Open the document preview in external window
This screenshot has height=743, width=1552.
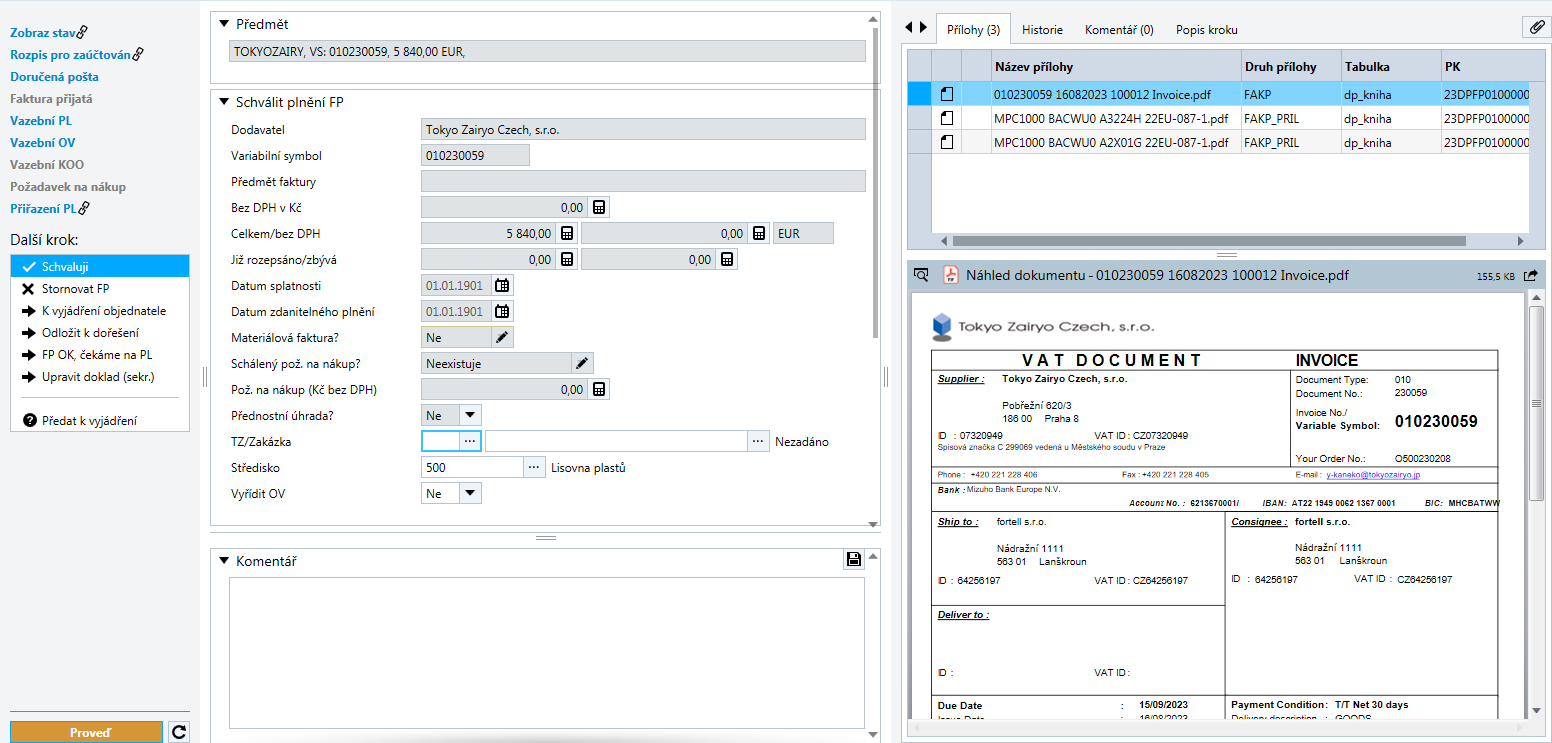click(1530, 275)
